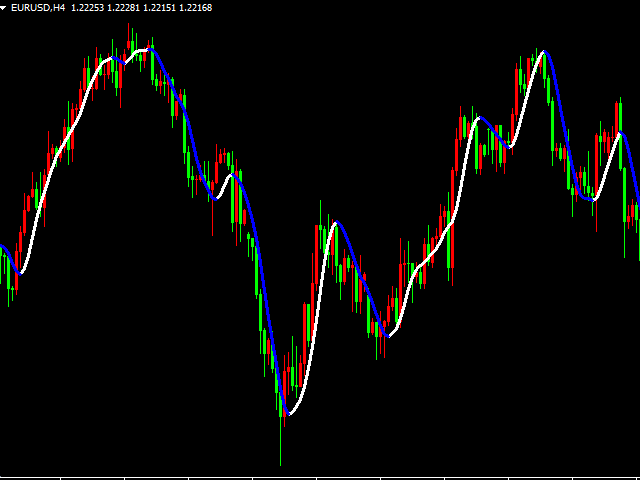
Task: Click the open price value 1.22253
Action: 88,8
